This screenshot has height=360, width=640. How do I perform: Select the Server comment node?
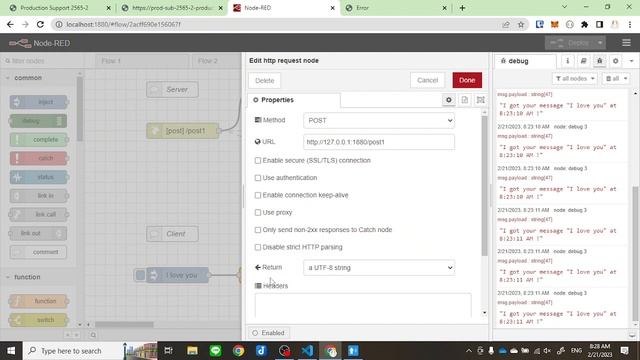pos(172,89)
